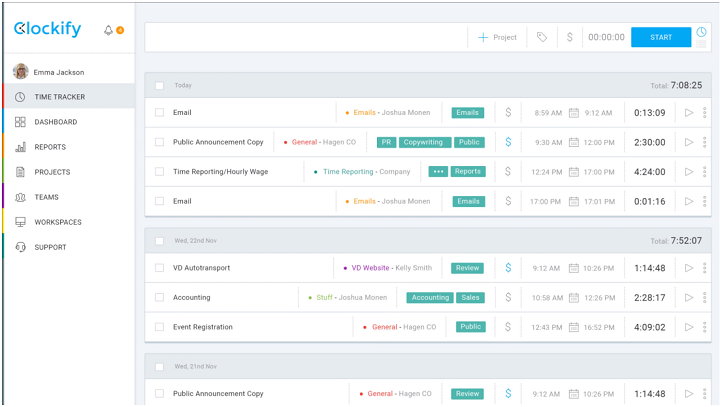Viewport: 720px width, 407px height.
Task: Open more options for Public Announcement Copy 2:30:00
Action: [x=704, y=142]
